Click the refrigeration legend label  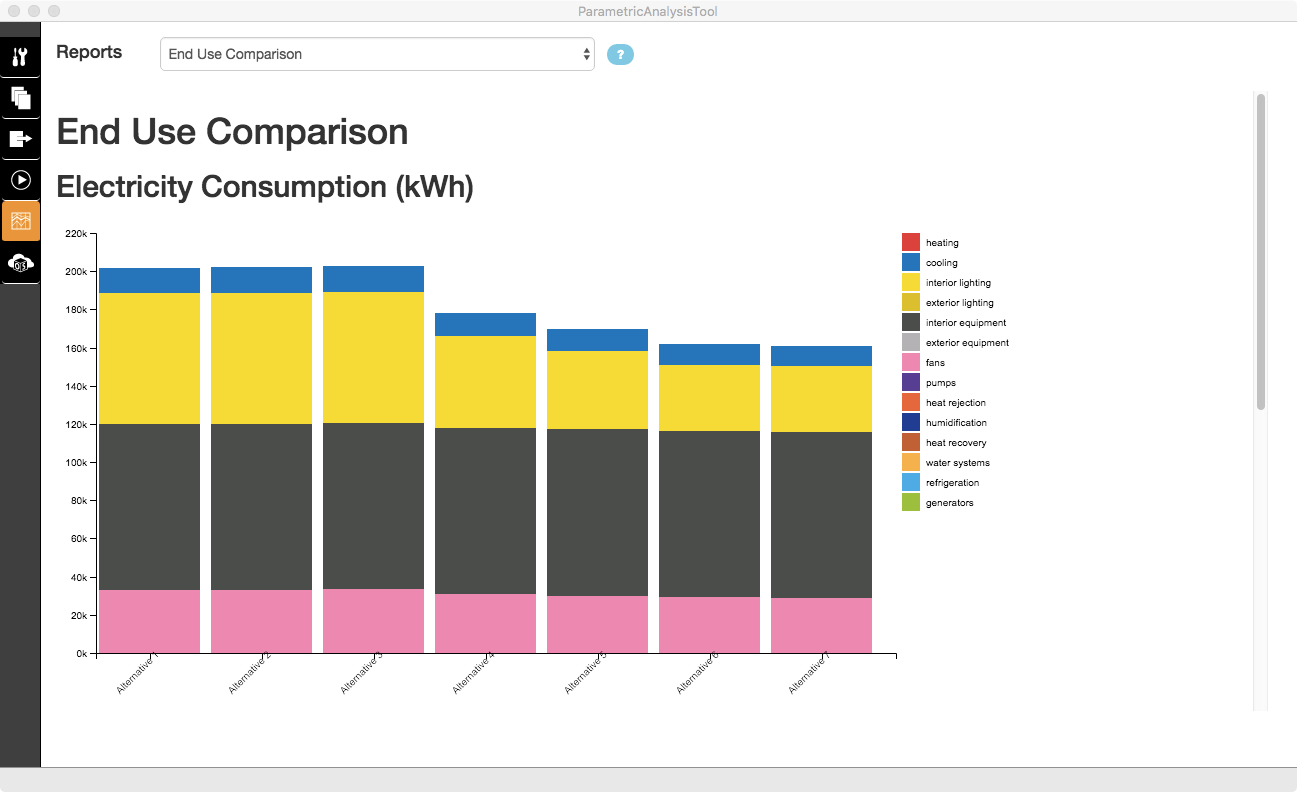click(x=952, y=483)
